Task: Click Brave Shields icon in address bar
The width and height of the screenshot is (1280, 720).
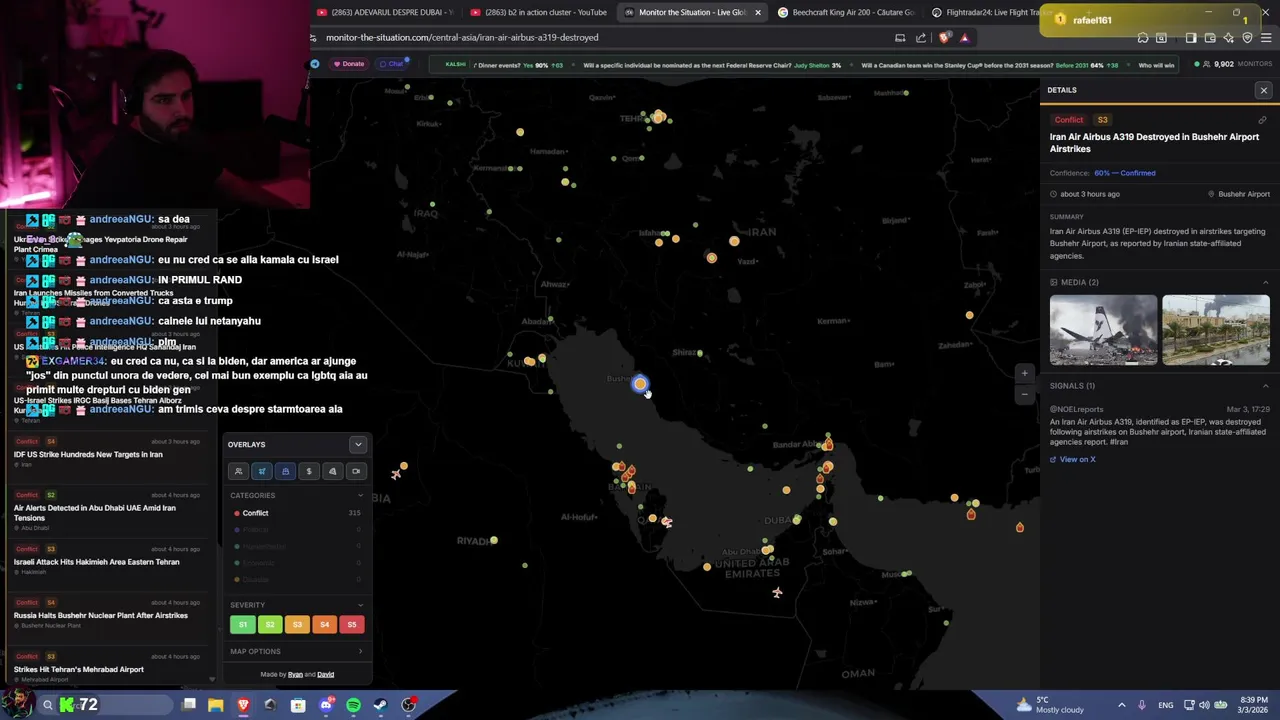Action: point(945,38)
